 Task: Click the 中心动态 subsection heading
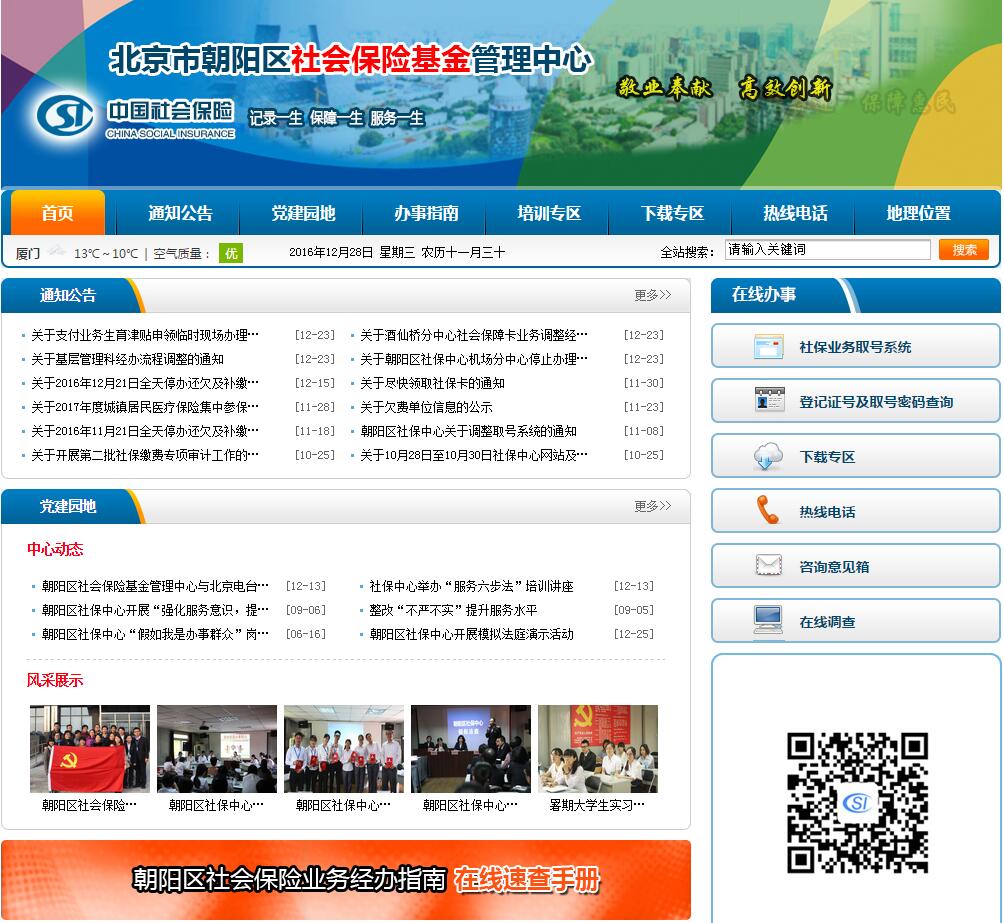click(x=55, y=549)
